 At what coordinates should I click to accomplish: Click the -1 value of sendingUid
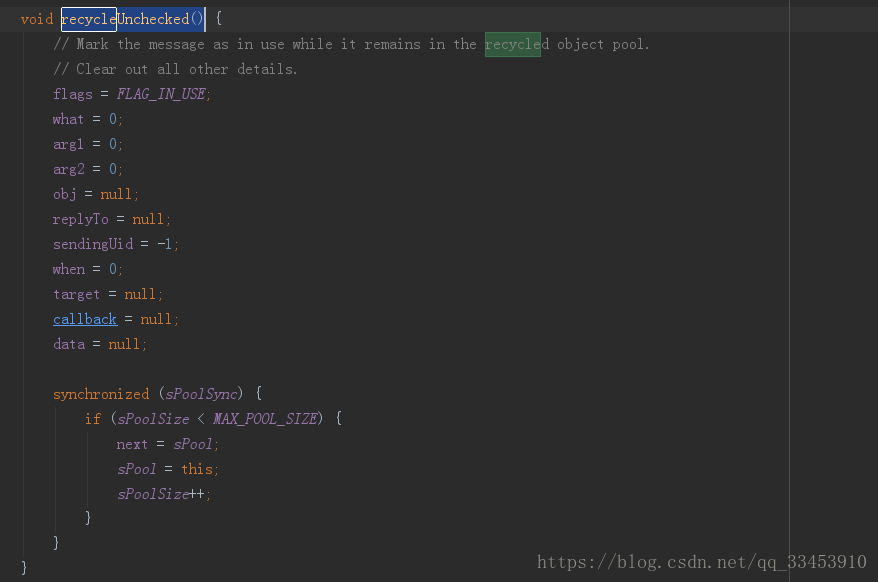165,244
